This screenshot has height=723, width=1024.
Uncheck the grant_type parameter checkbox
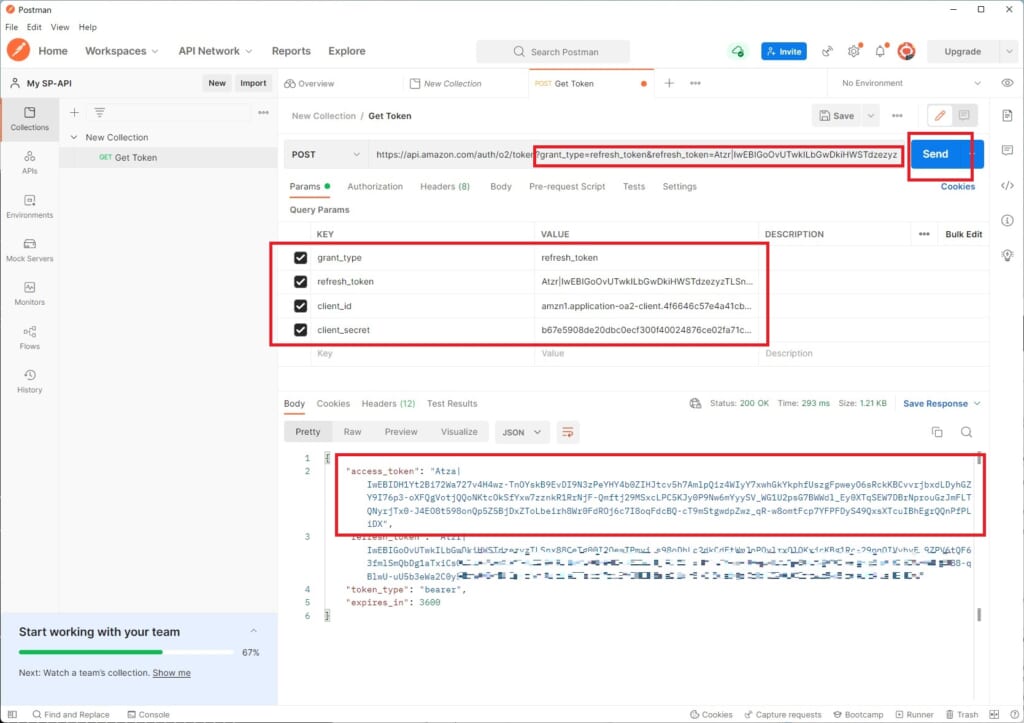click(300, 257)
